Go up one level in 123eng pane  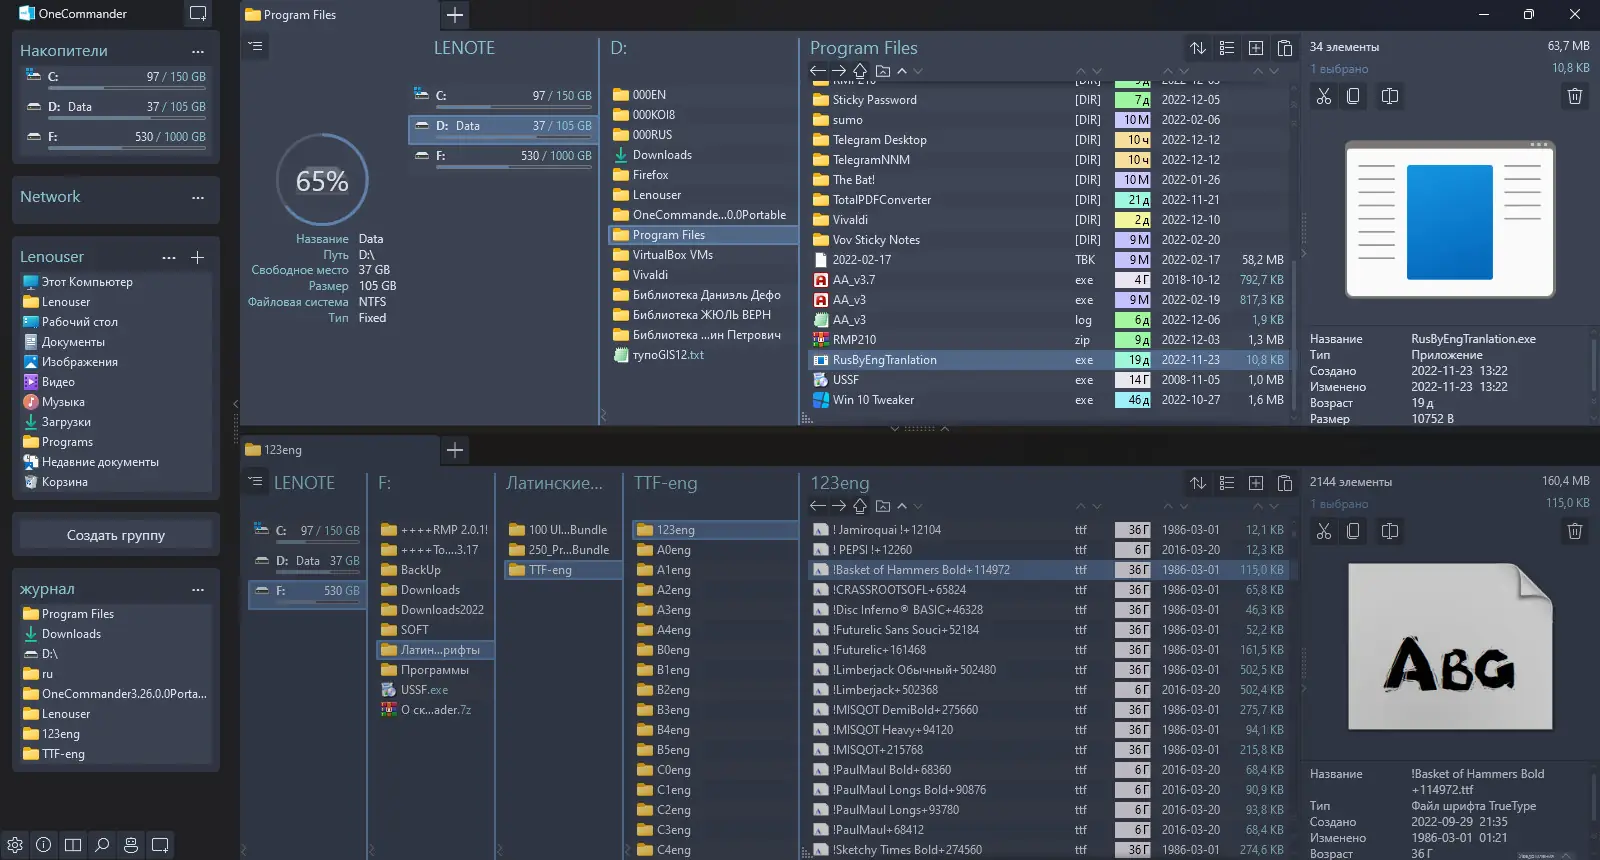click(x=860, y=506)
